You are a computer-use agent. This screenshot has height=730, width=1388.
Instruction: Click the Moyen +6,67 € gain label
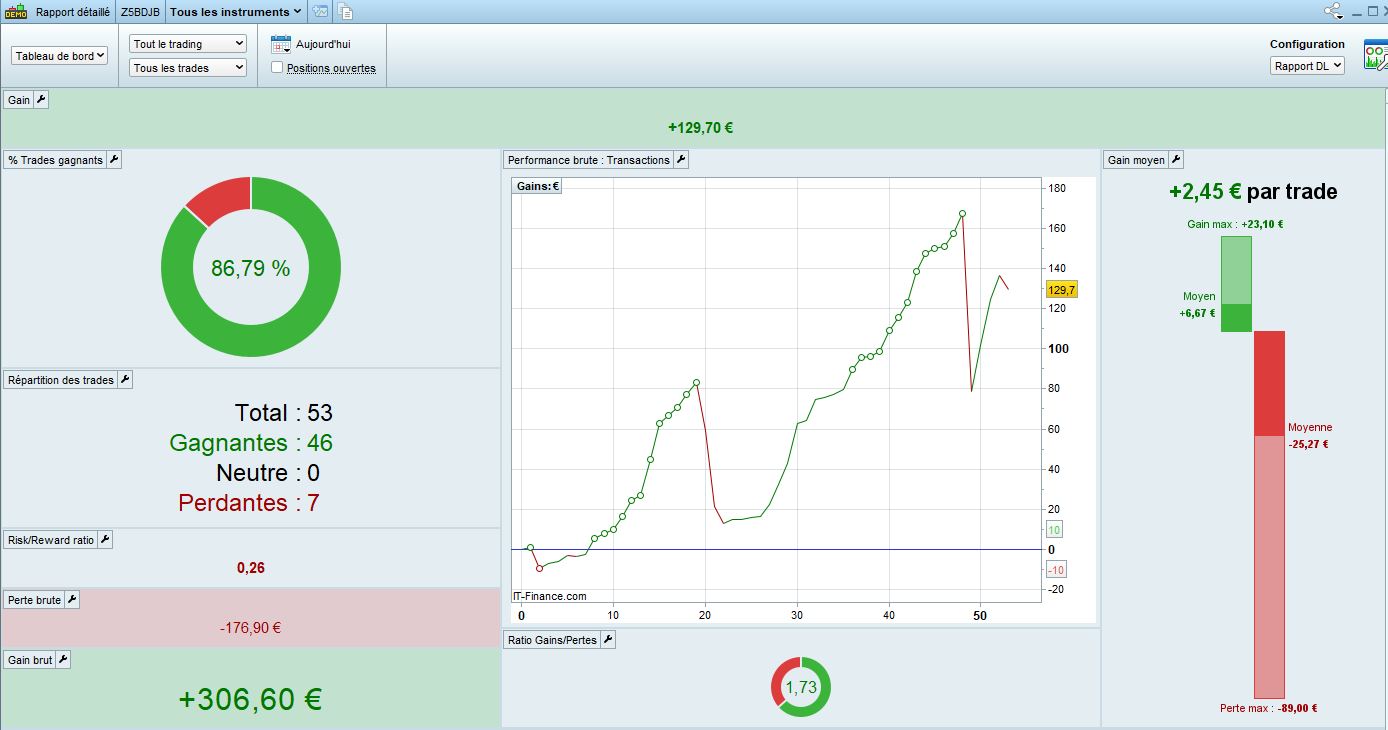click(1198, 305)
